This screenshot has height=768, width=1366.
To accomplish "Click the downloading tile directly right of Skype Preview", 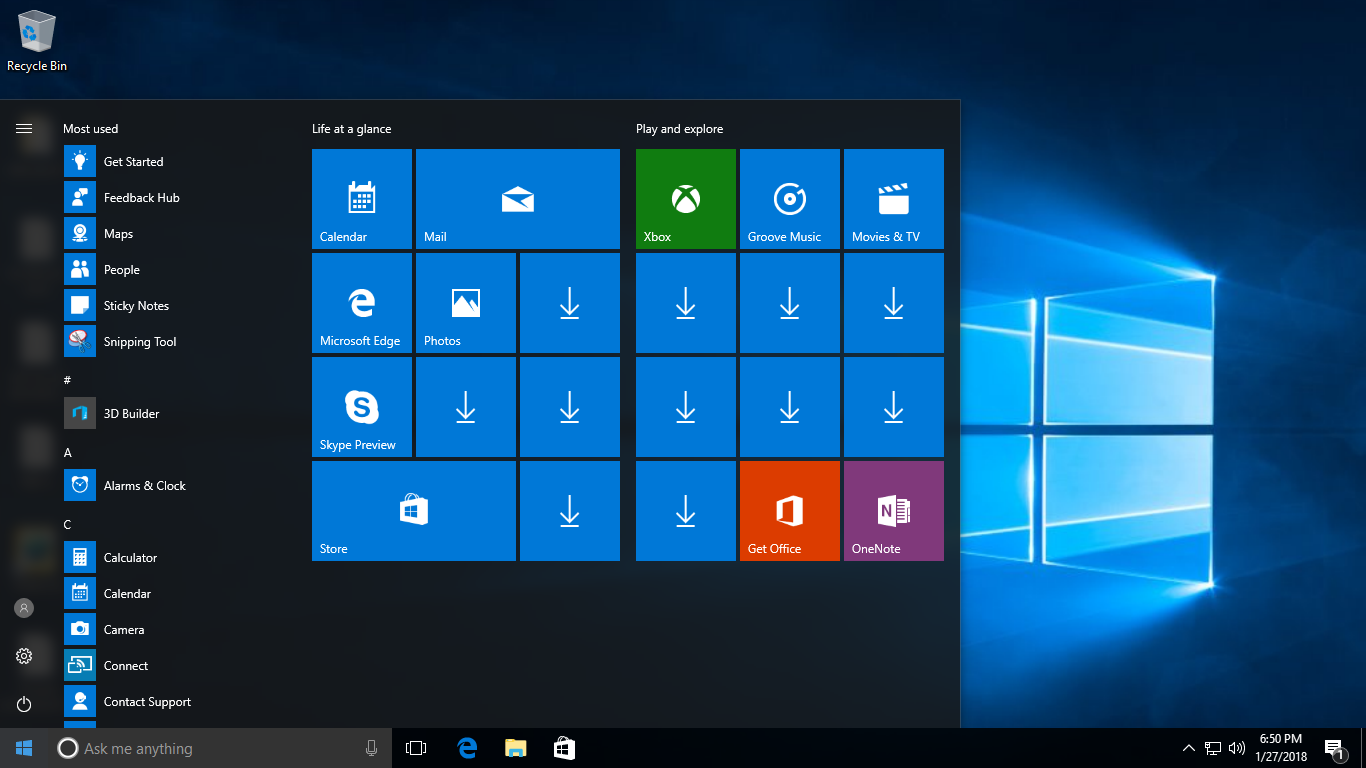I will [466, 407].
